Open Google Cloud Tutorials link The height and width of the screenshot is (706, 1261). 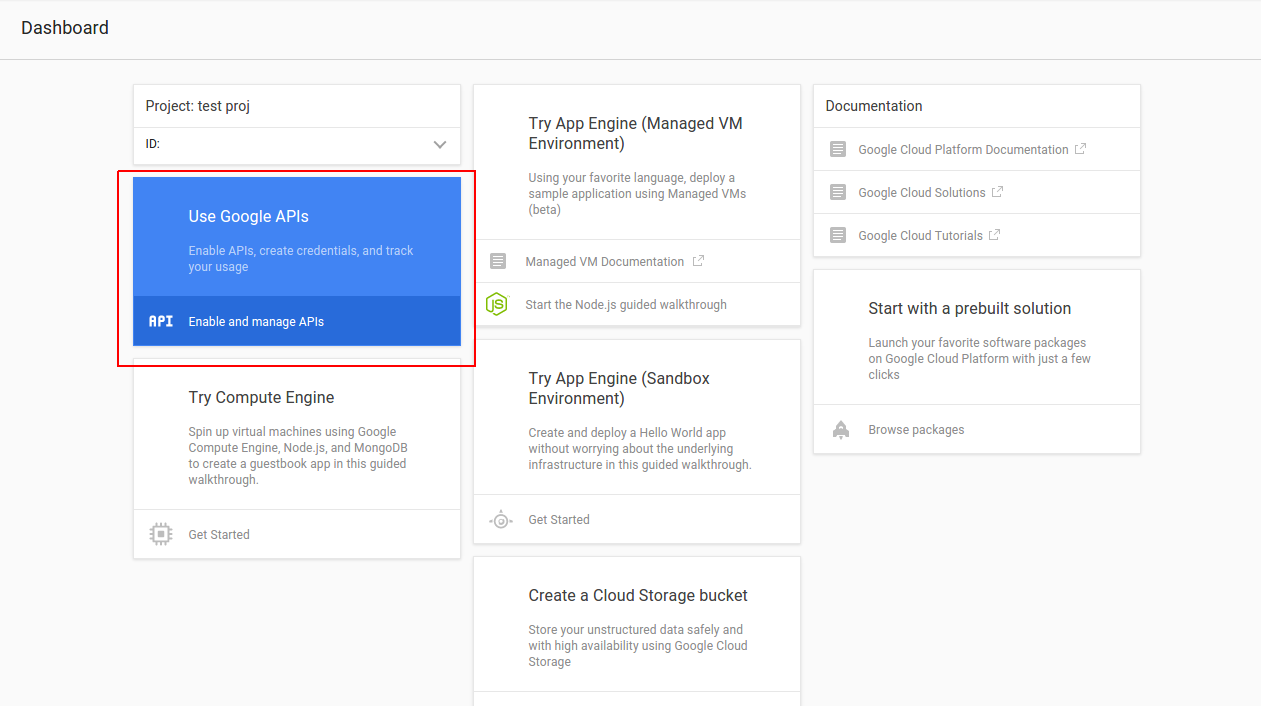coord(920,235)
